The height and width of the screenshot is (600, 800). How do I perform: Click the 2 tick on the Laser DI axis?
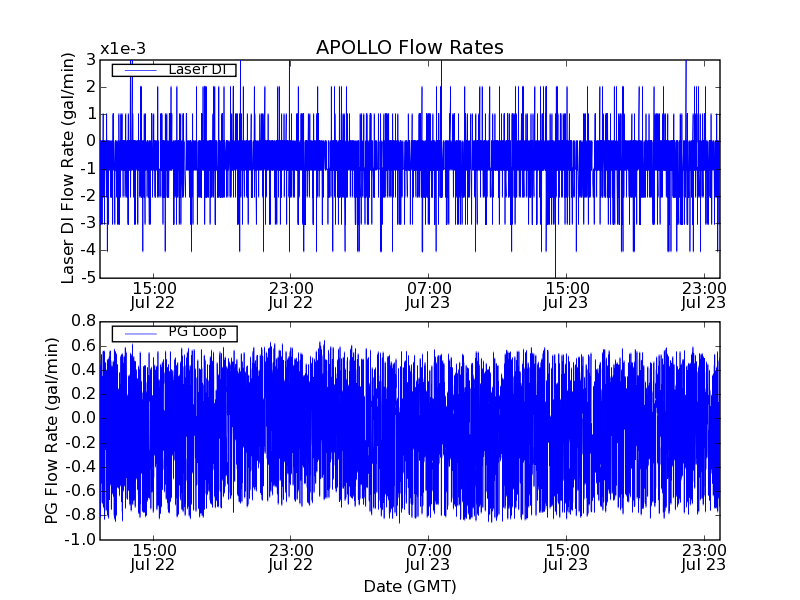point(91,87)
